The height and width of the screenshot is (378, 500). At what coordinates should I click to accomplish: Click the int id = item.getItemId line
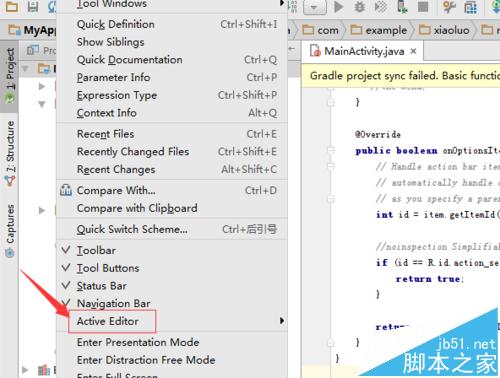click(x=438, y=215)
